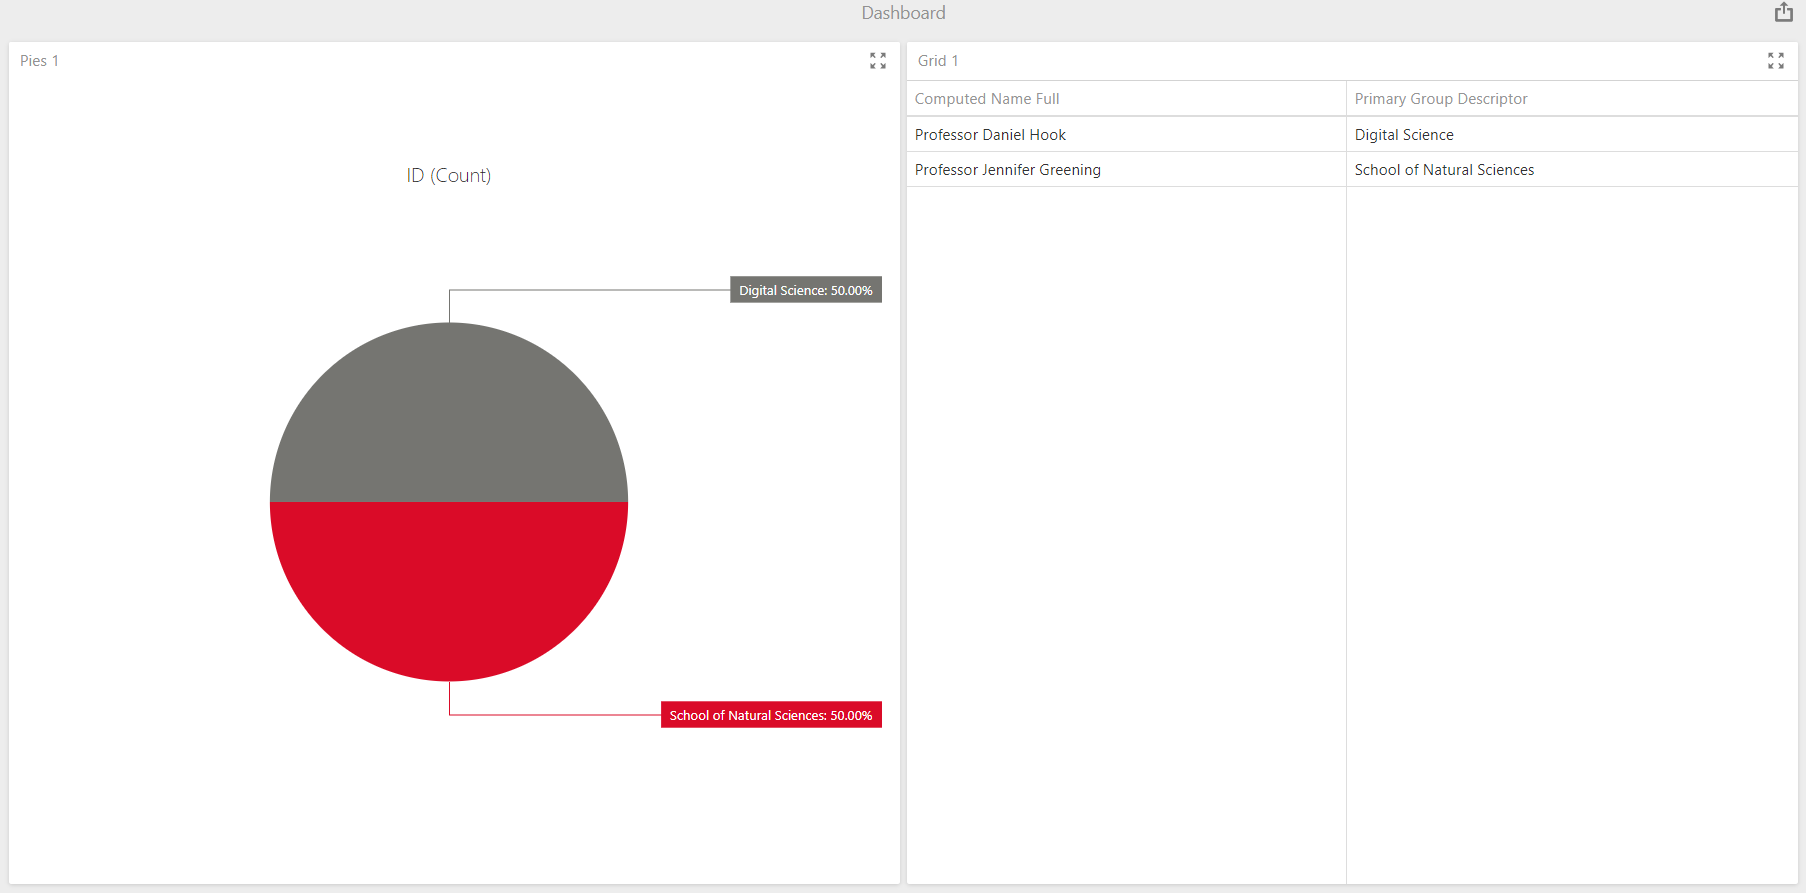Click the dashboard export share icon

click(1783, 13)
